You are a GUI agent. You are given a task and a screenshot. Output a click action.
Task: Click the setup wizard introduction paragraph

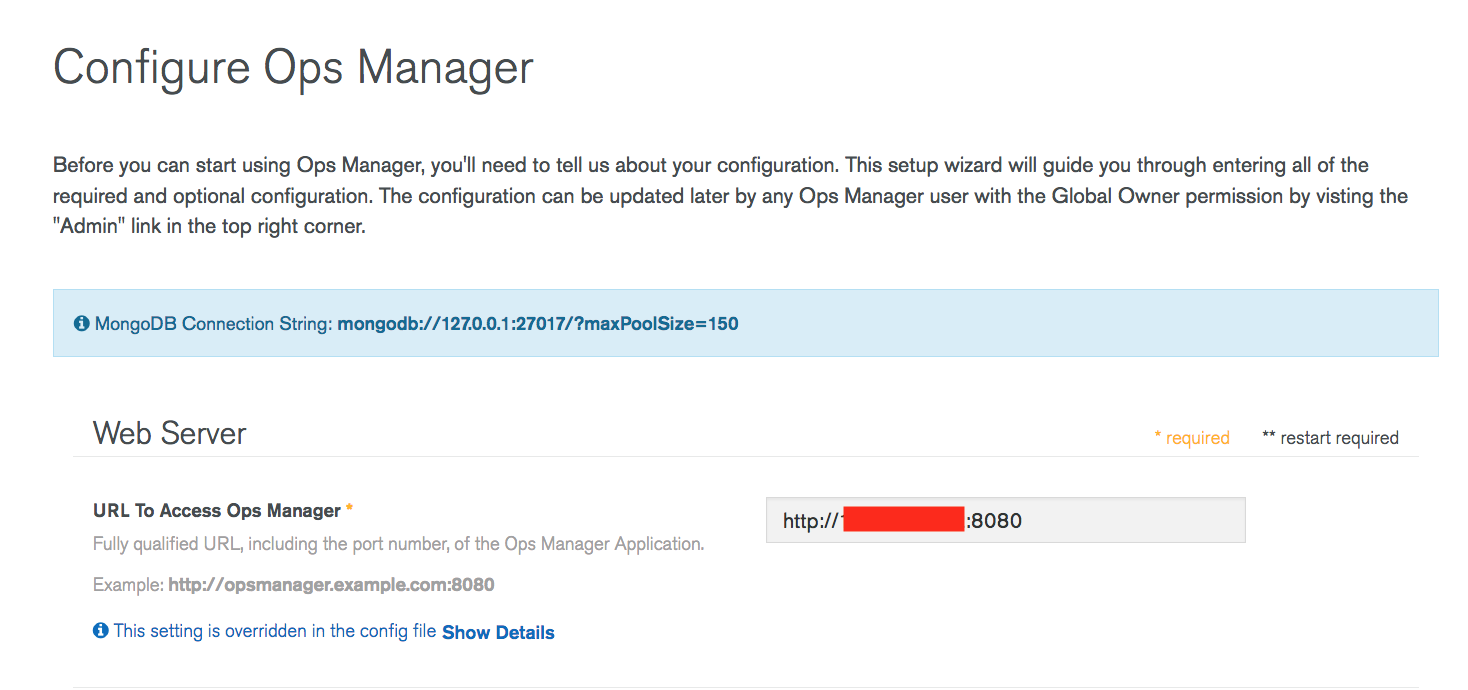(x=730, y=196)
